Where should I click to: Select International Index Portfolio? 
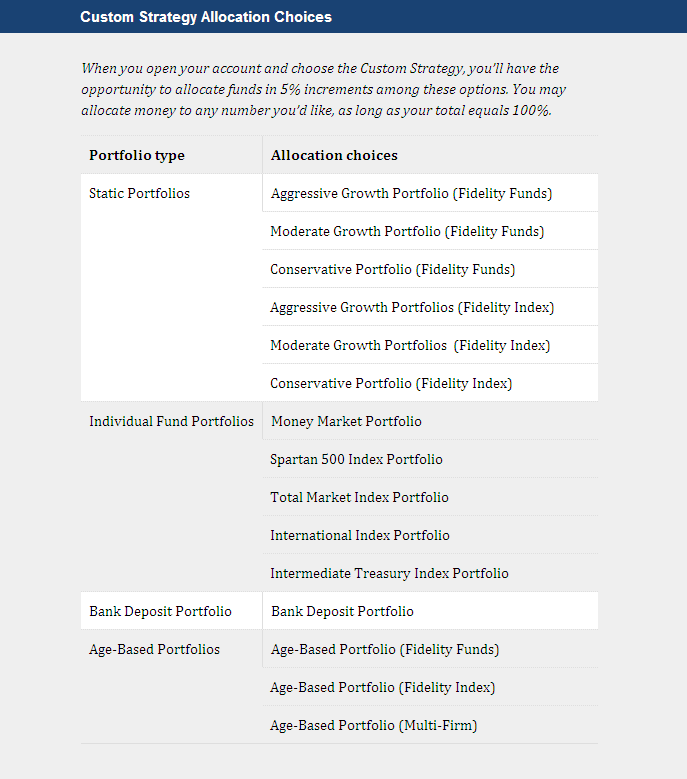(x=360, y=535)
